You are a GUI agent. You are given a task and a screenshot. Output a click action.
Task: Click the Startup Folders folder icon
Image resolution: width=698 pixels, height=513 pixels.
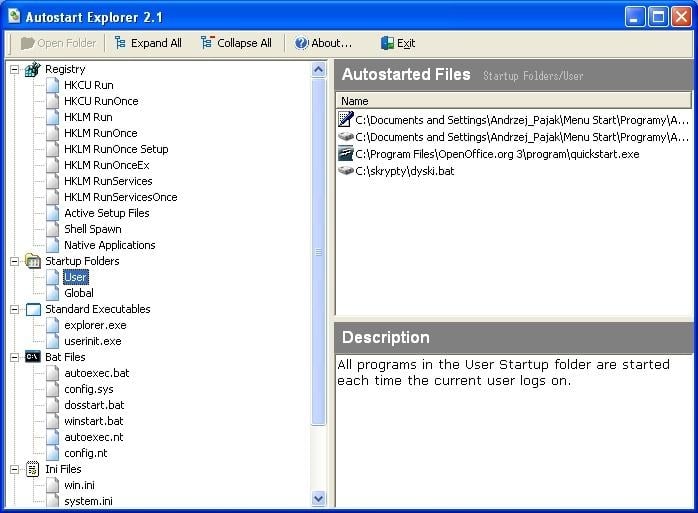coord(33,261)
